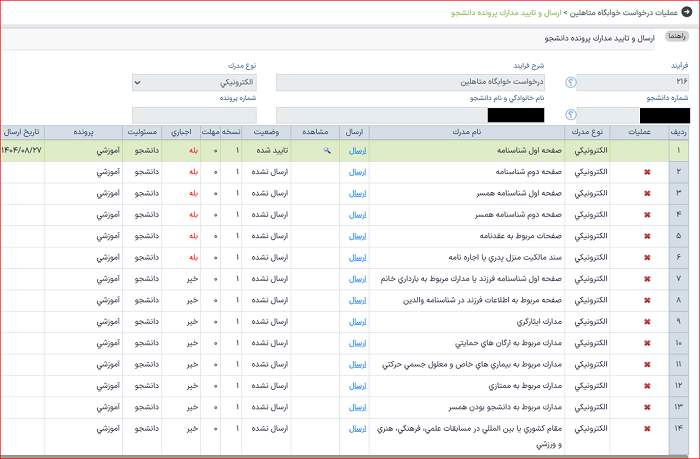Click red X for مقام كشوري row

click(647, 429)
